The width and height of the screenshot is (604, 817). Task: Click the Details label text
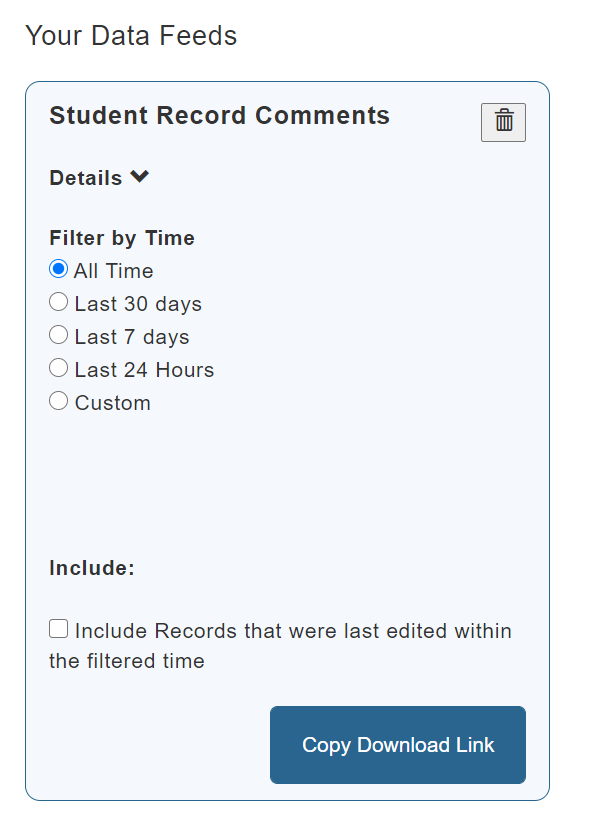coord(86,178)
